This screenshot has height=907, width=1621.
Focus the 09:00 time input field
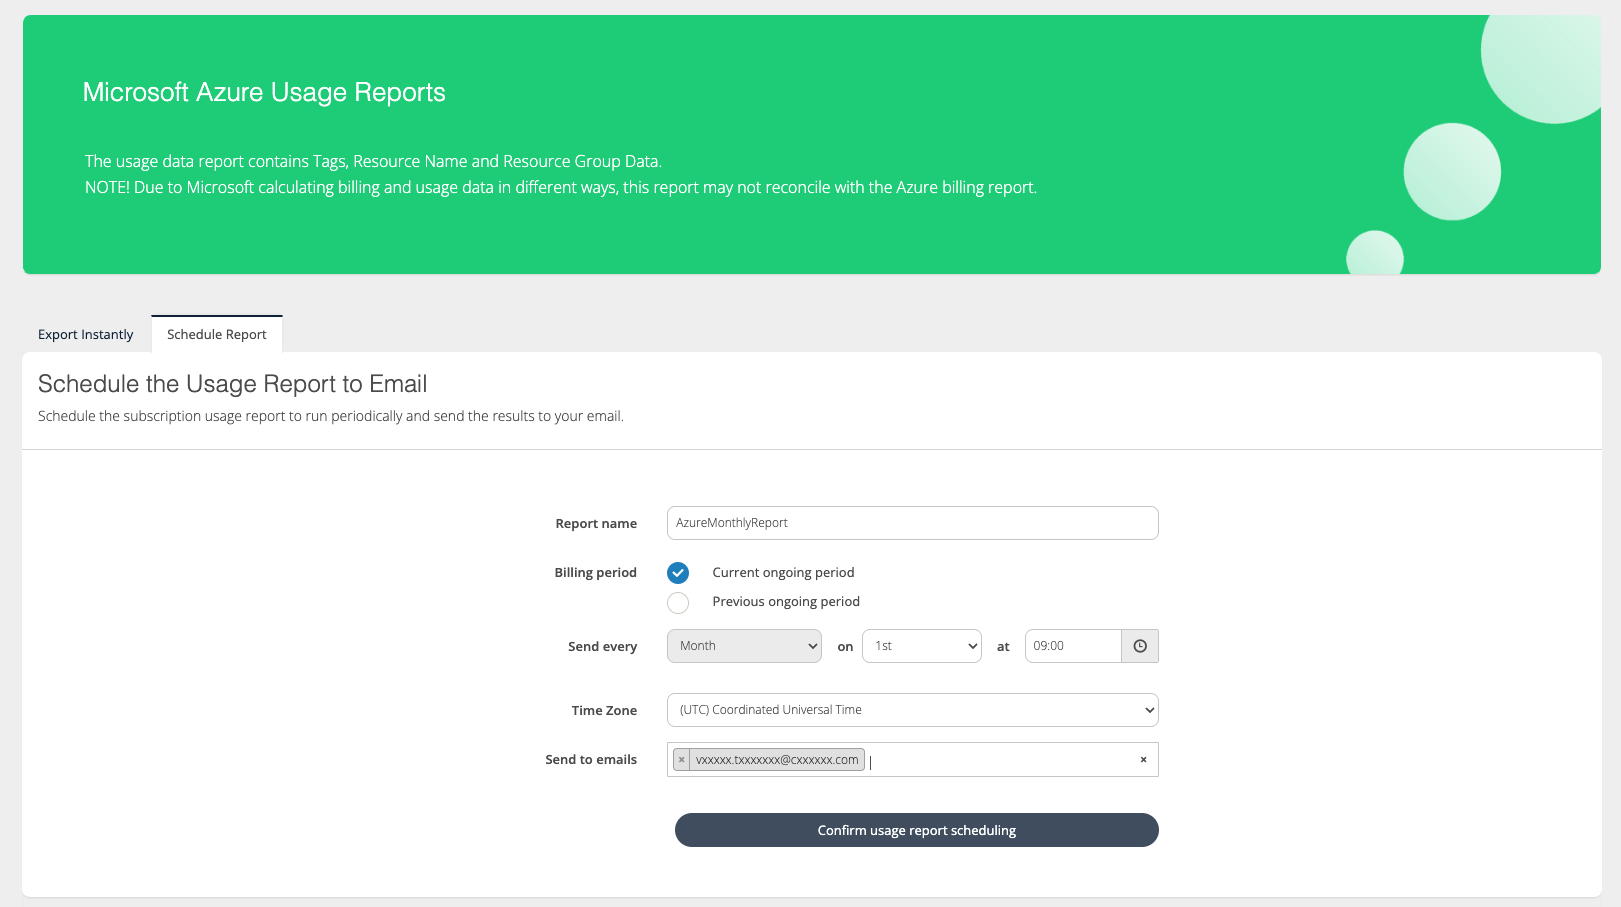[x=1072, y=646]
